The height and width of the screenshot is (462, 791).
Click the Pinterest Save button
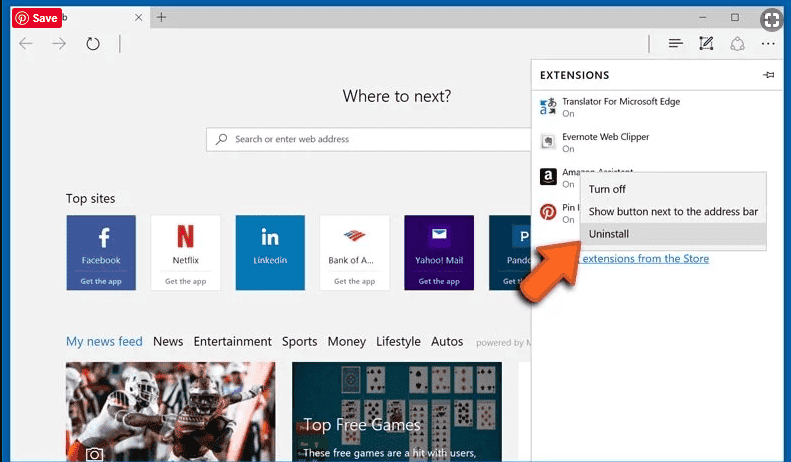37,18
